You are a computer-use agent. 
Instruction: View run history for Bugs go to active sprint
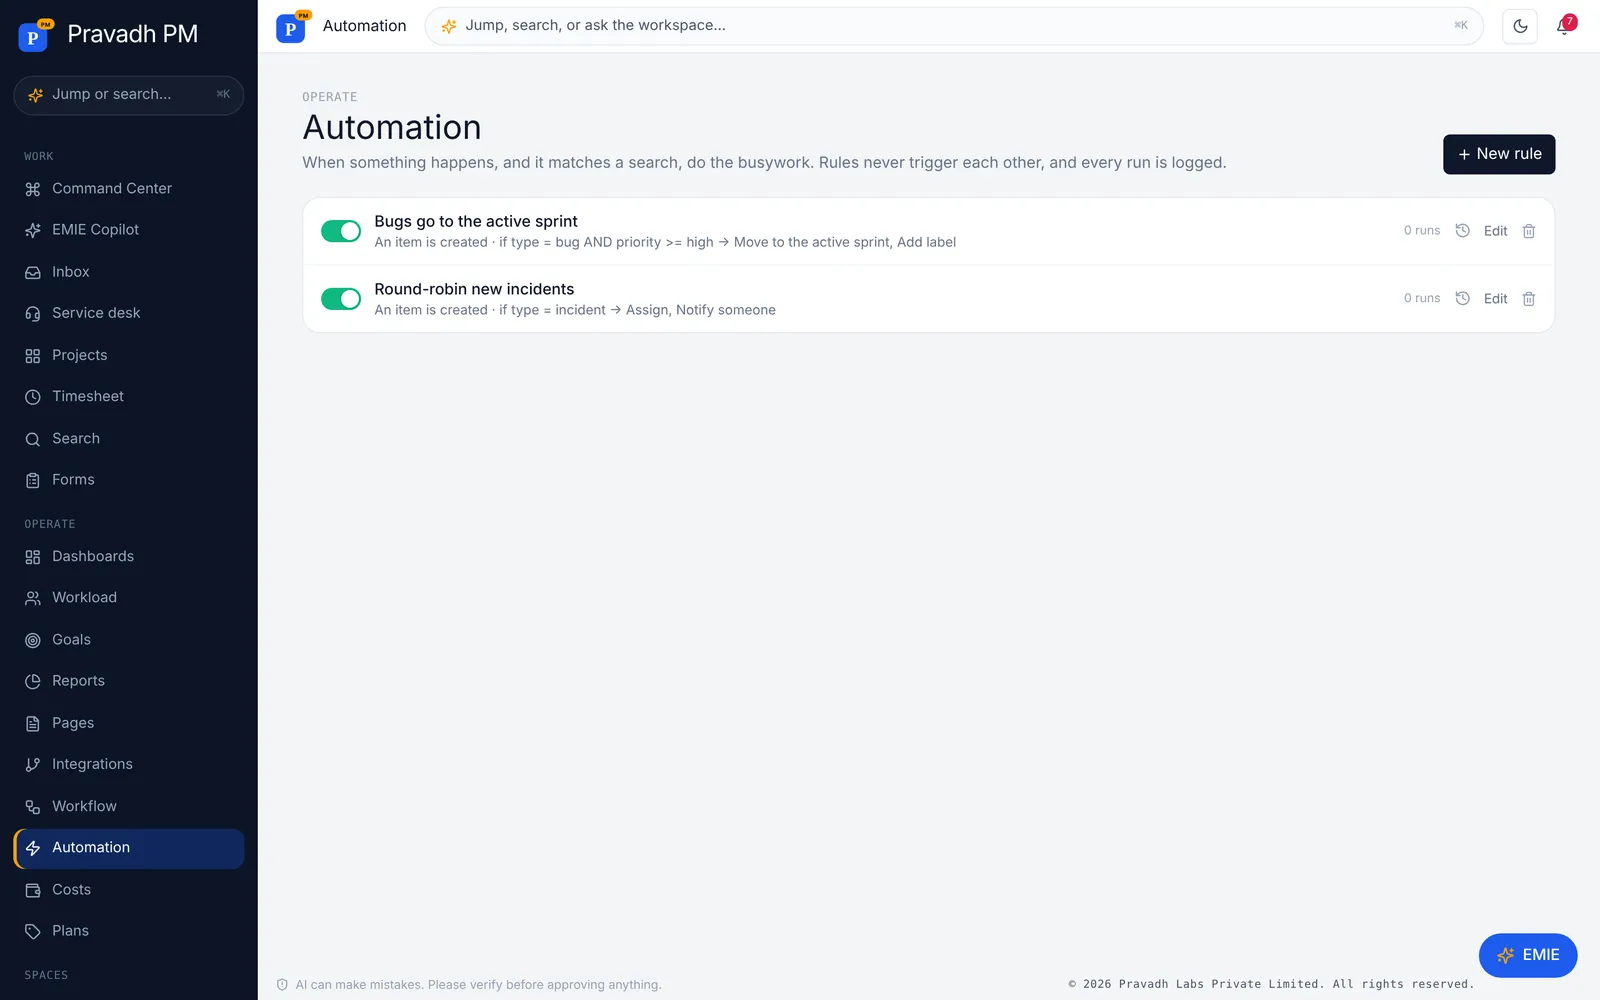(x=1462, y=231)
